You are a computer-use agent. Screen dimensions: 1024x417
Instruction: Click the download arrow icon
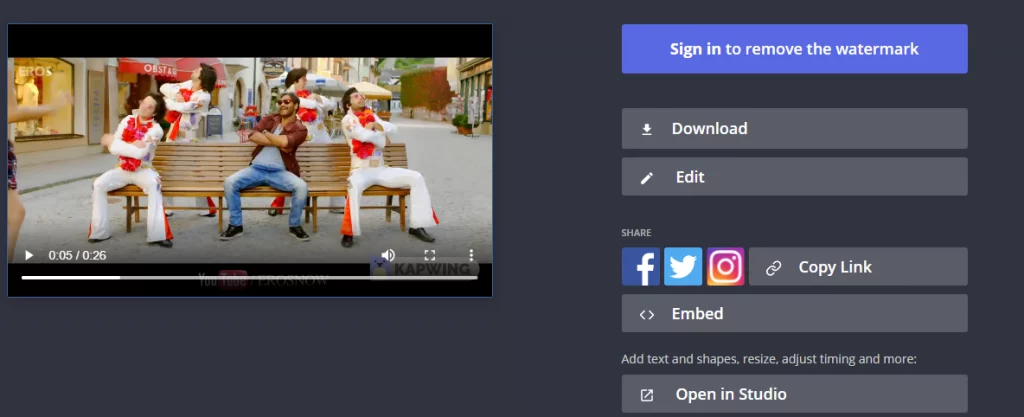pyautogui.click(x=647, y=129)
